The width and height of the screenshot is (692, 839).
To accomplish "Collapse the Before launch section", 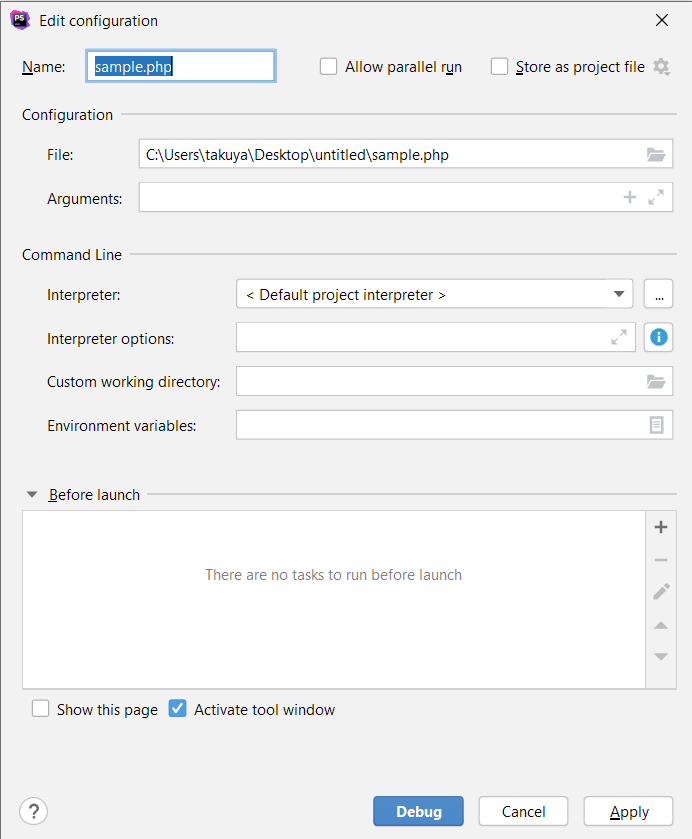I will pyautogui.click(x=32, y=494).
